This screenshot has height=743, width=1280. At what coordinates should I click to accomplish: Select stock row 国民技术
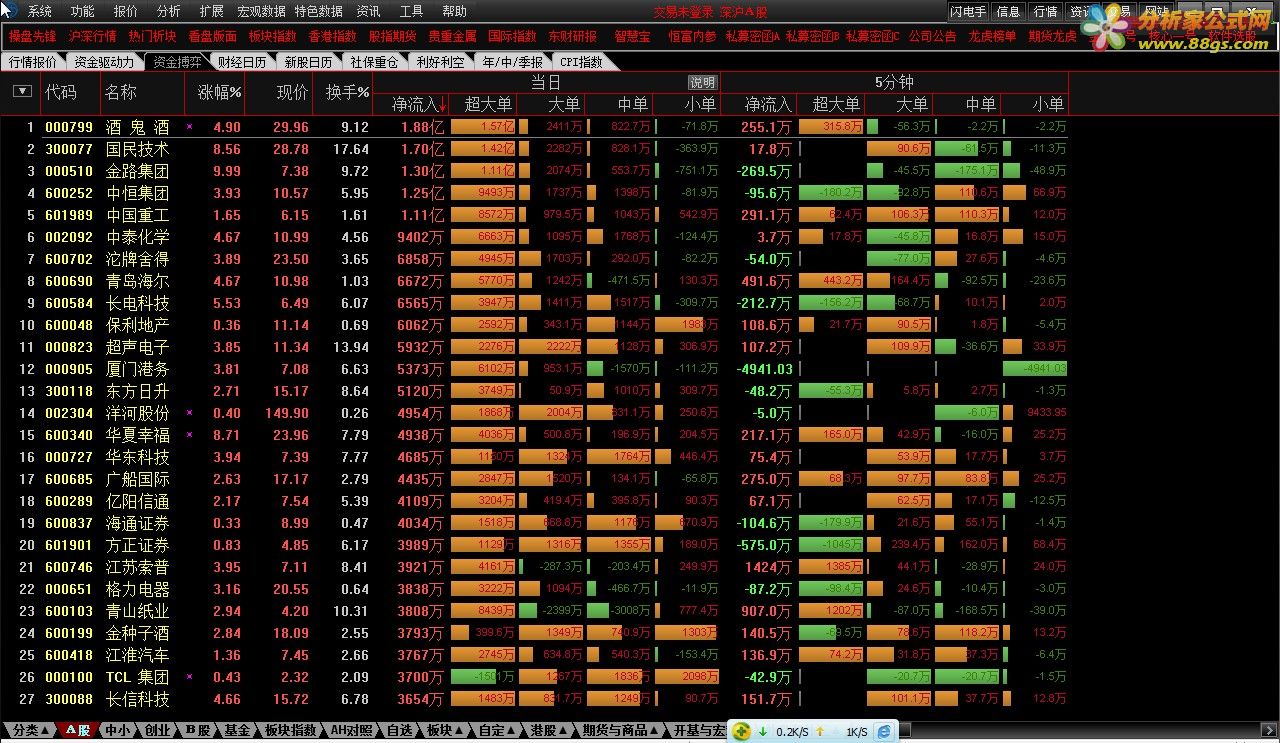(535, 149)
